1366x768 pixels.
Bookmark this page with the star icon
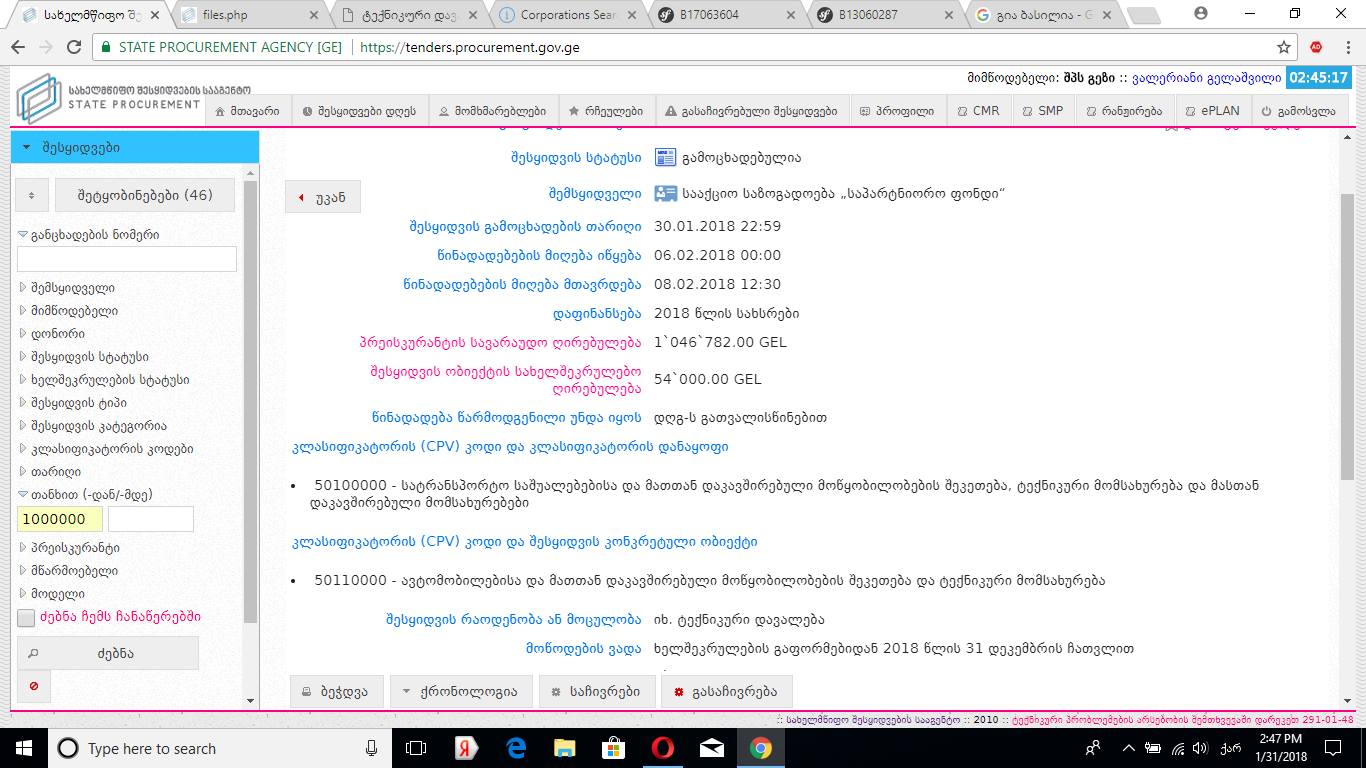[1284, 47]
